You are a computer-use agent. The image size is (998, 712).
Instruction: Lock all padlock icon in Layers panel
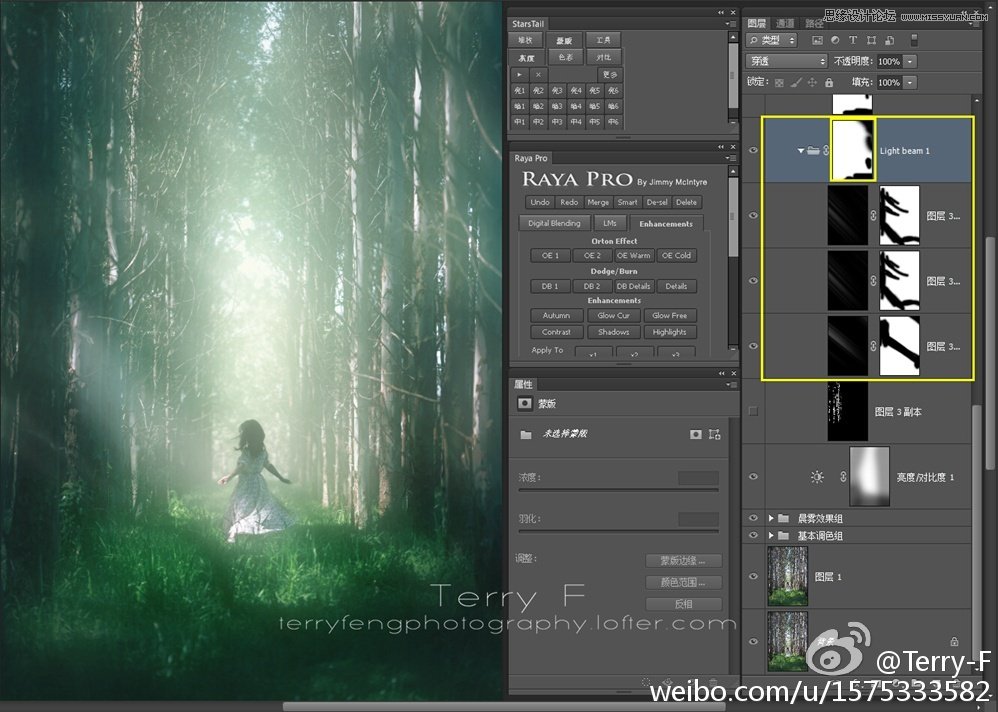coord(829,82)
